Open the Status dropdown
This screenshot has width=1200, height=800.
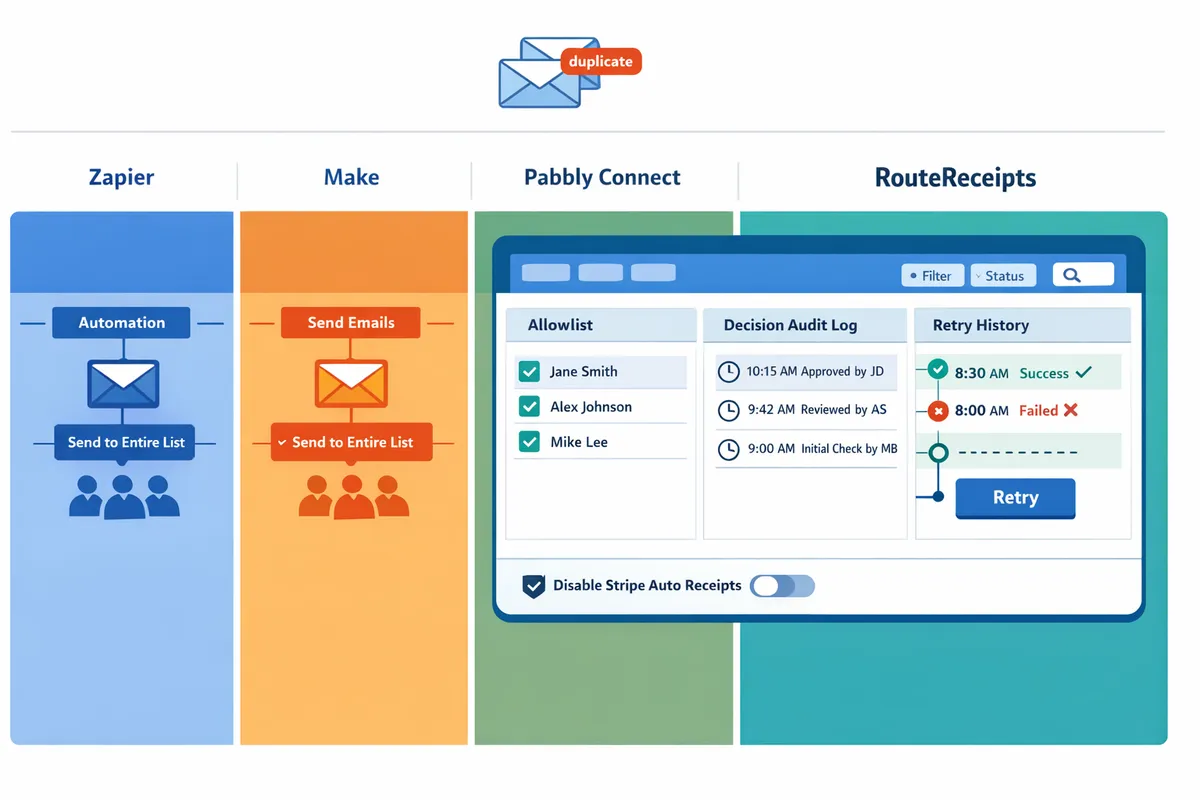pyautogui.click(x=1003, y=275)
